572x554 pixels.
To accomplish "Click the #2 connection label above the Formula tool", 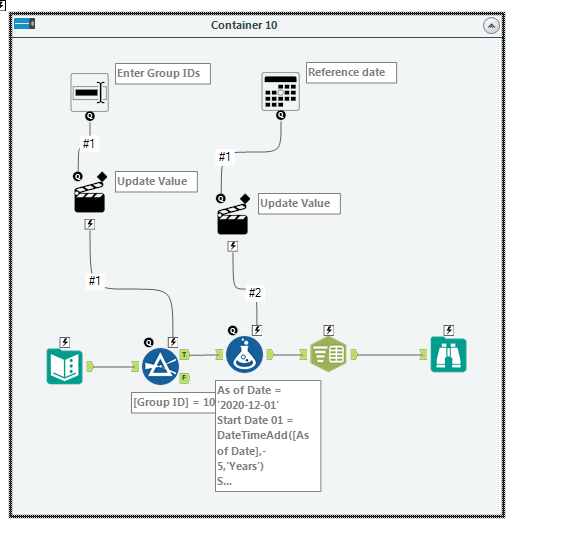I will 255,293.
